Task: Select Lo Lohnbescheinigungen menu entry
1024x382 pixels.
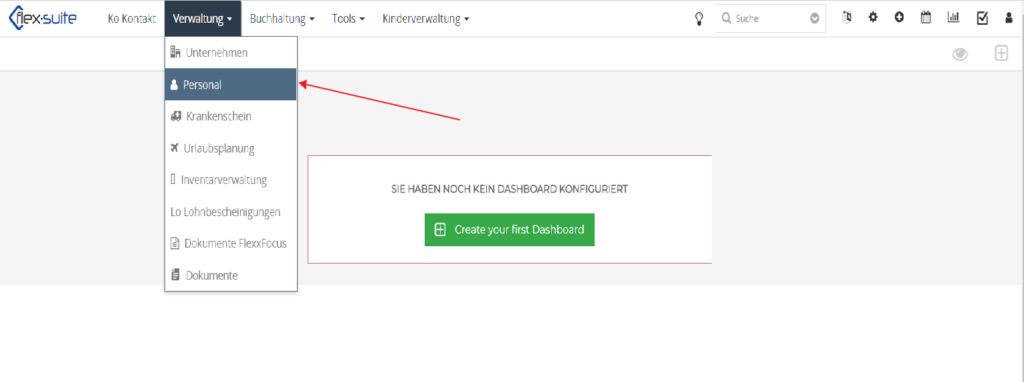Action: click(231, 212)
